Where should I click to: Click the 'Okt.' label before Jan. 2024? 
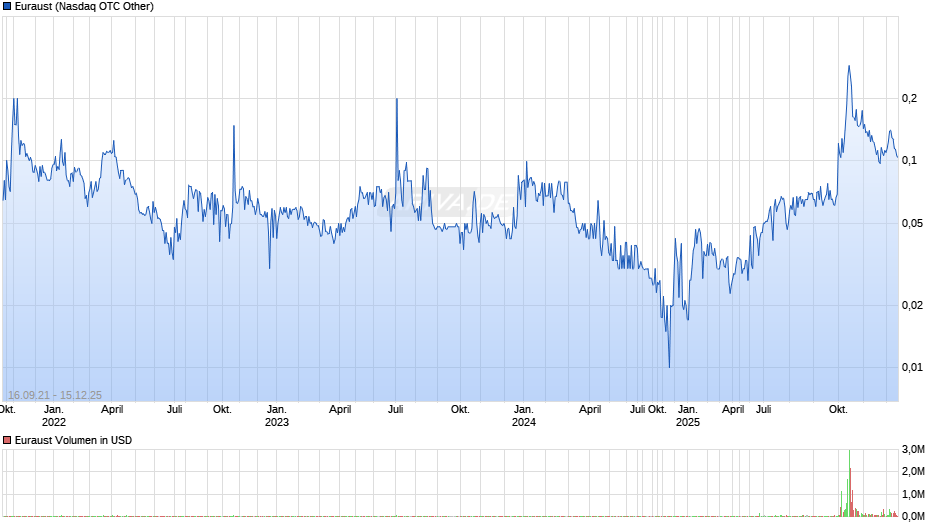[460, 410]
